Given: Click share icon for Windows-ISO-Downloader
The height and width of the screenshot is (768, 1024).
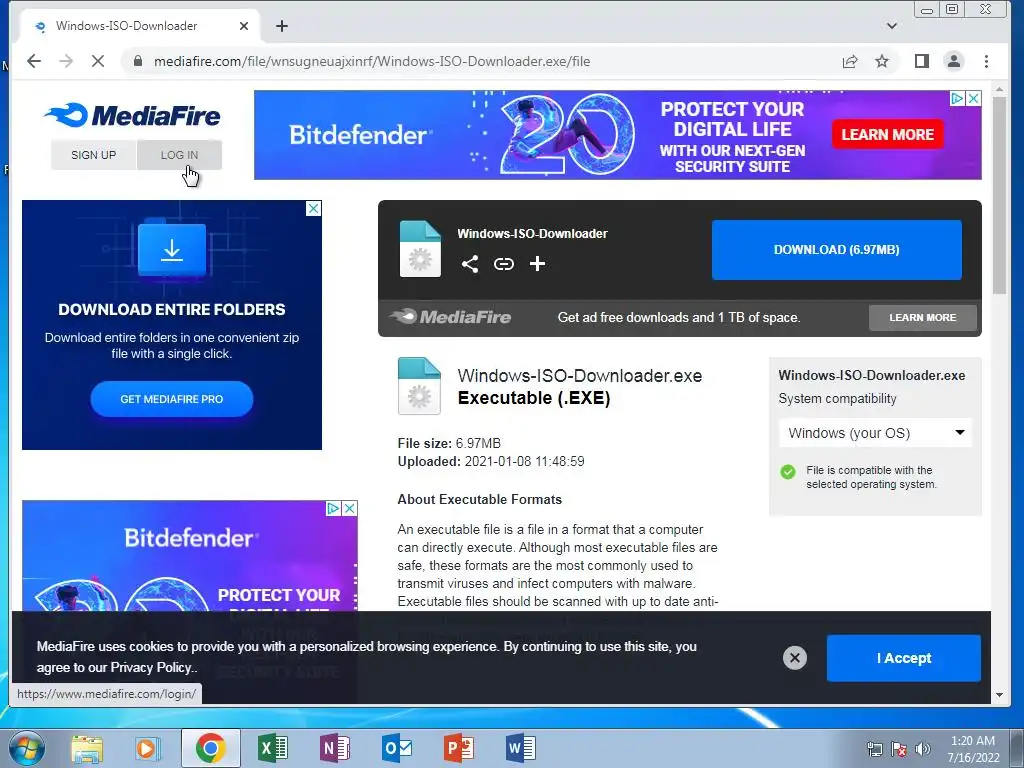Looking at the screenshot, I should coord(470,264).
